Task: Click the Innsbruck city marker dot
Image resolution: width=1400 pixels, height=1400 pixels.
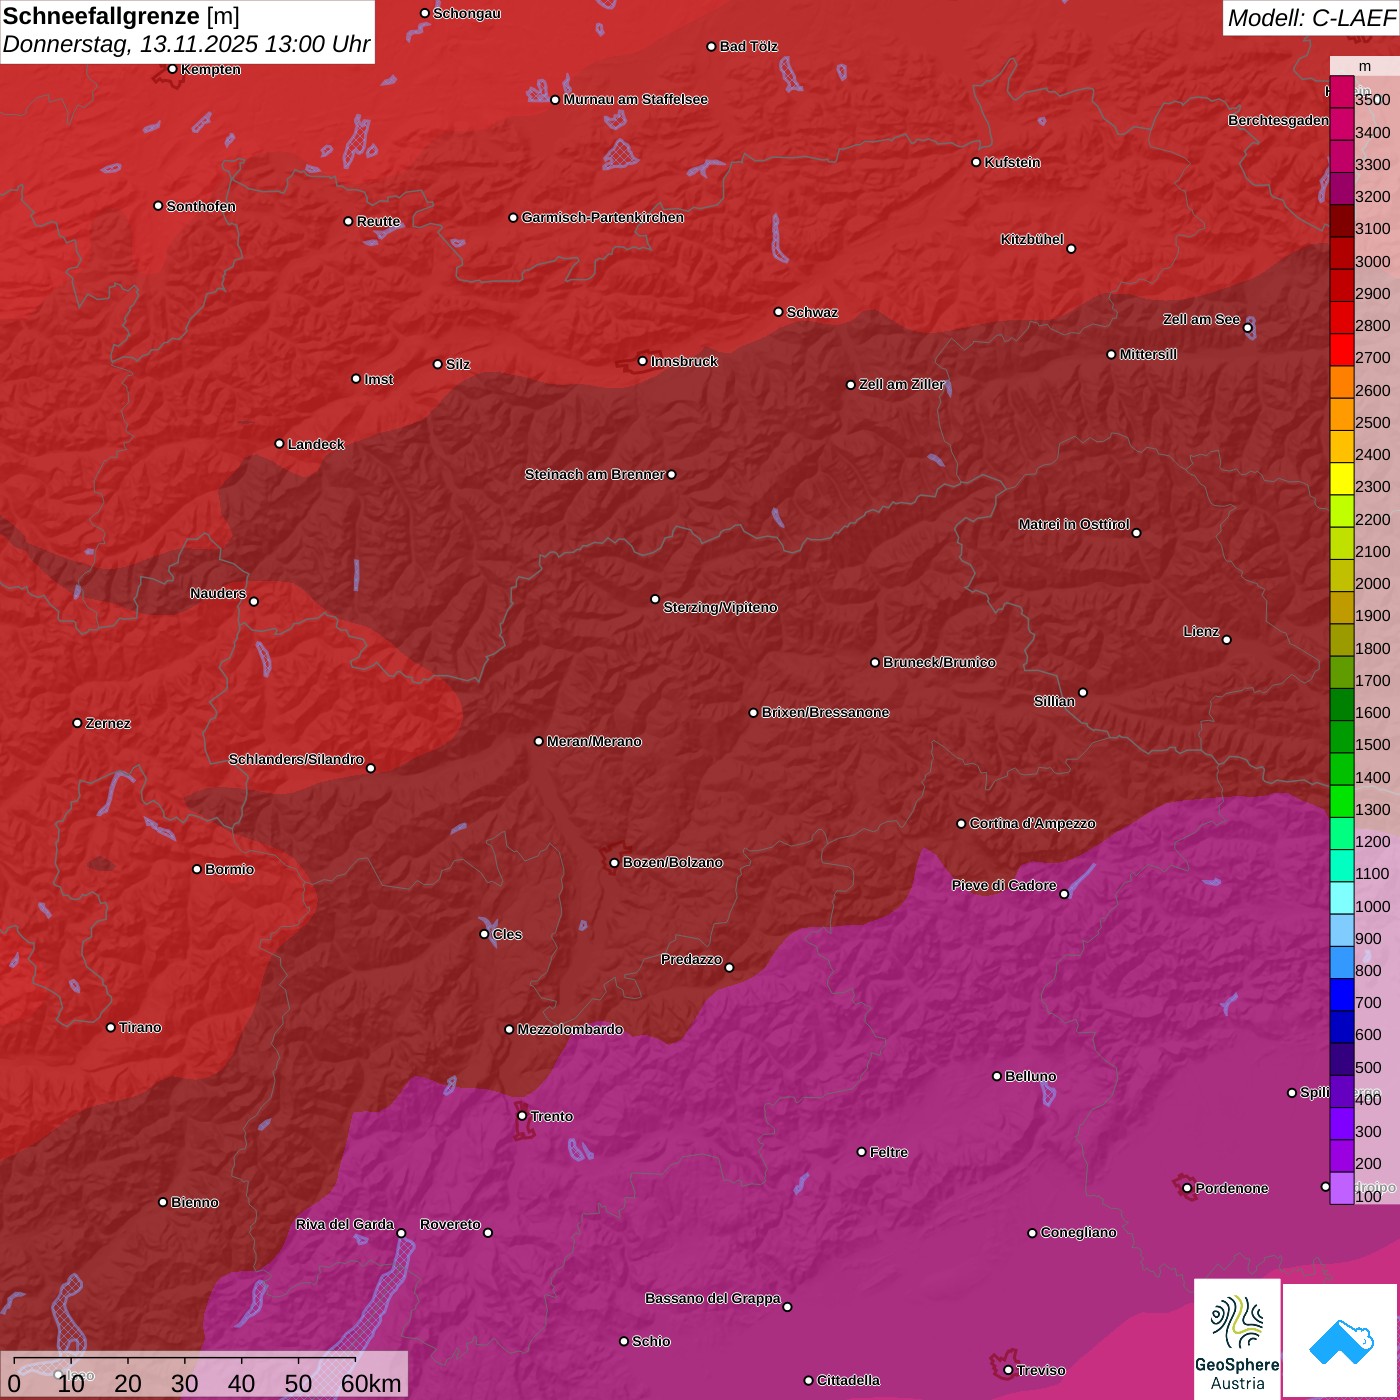Action: [643, 361]
